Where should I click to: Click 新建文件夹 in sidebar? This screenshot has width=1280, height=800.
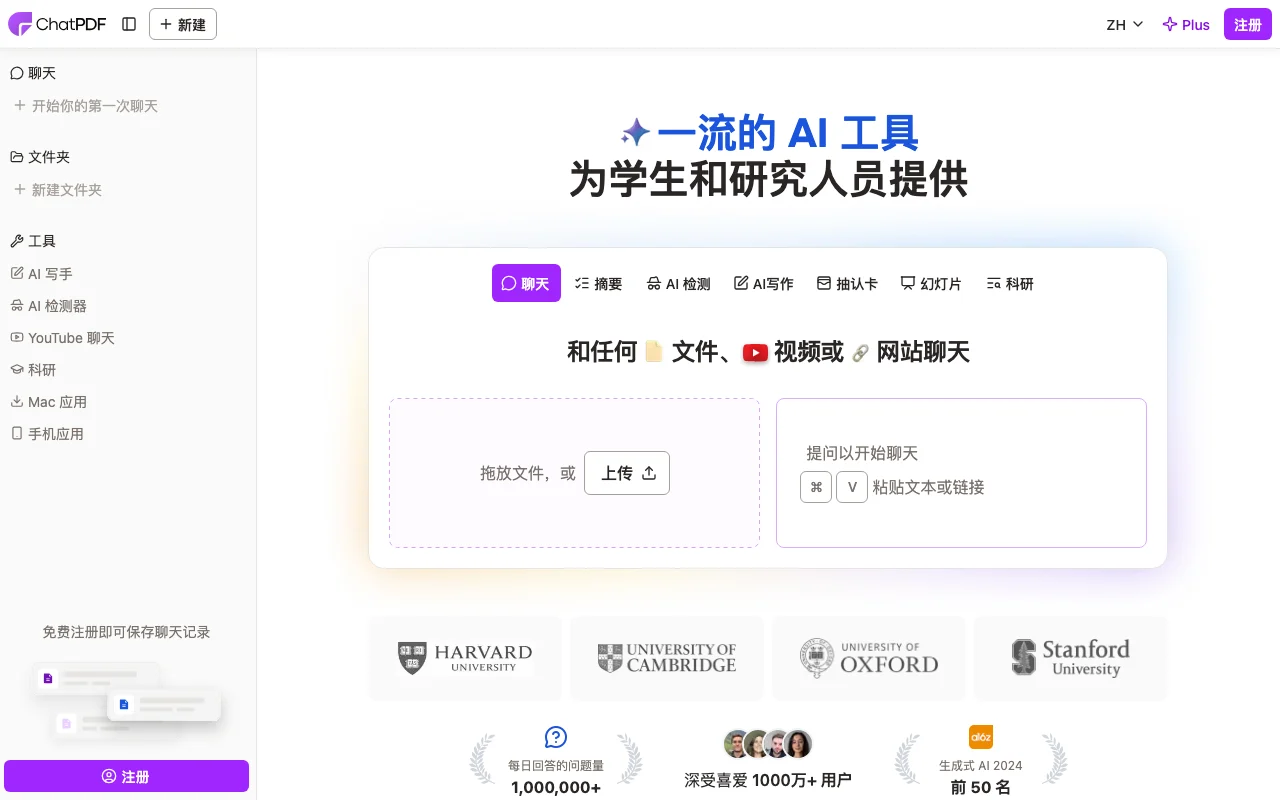coord(58,190)
